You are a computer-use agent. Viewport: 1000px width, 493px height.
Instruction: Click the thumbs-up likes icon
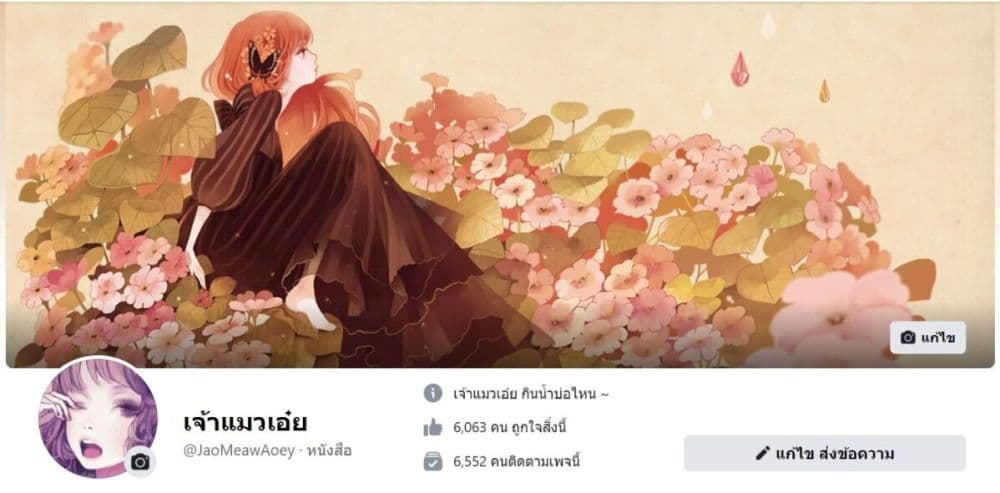[432, 427]
